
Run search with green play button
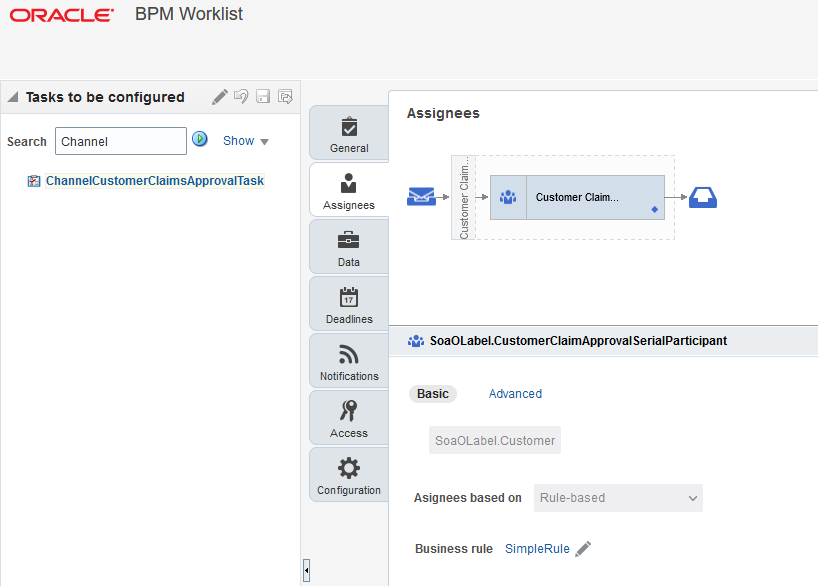coord(200,139)
